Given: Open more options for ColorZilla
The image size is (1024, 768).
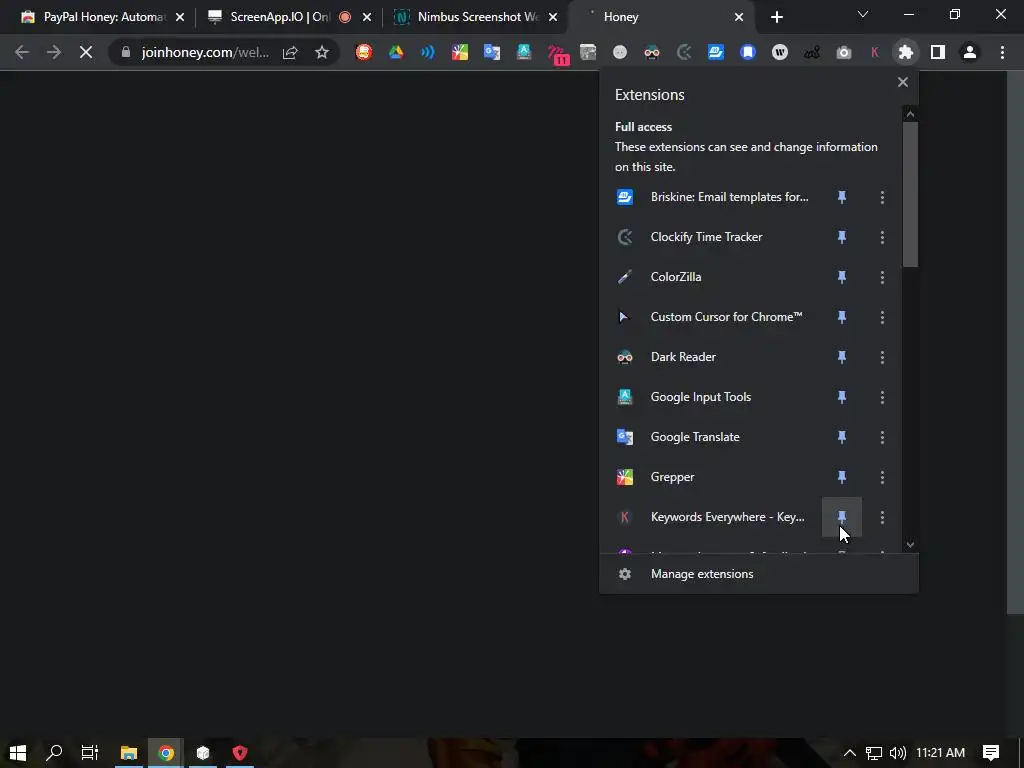Looking at the screenshot, I should click(x=882, y=277).
